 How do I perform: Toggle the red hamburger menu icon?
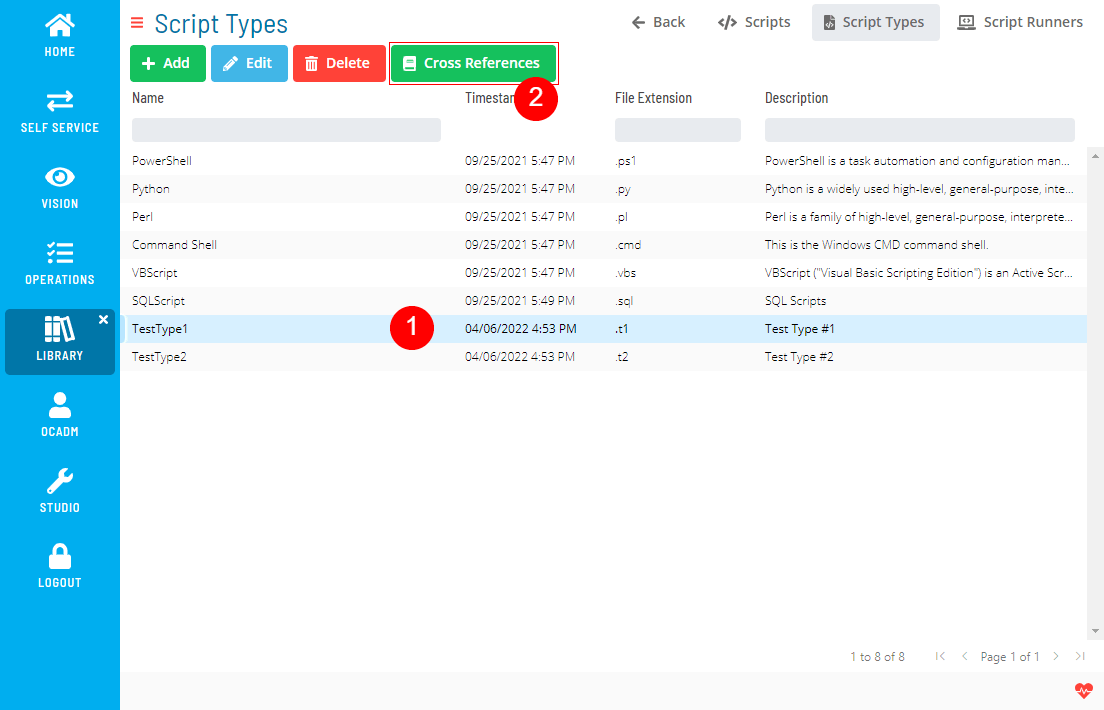(x=137, y=23)
